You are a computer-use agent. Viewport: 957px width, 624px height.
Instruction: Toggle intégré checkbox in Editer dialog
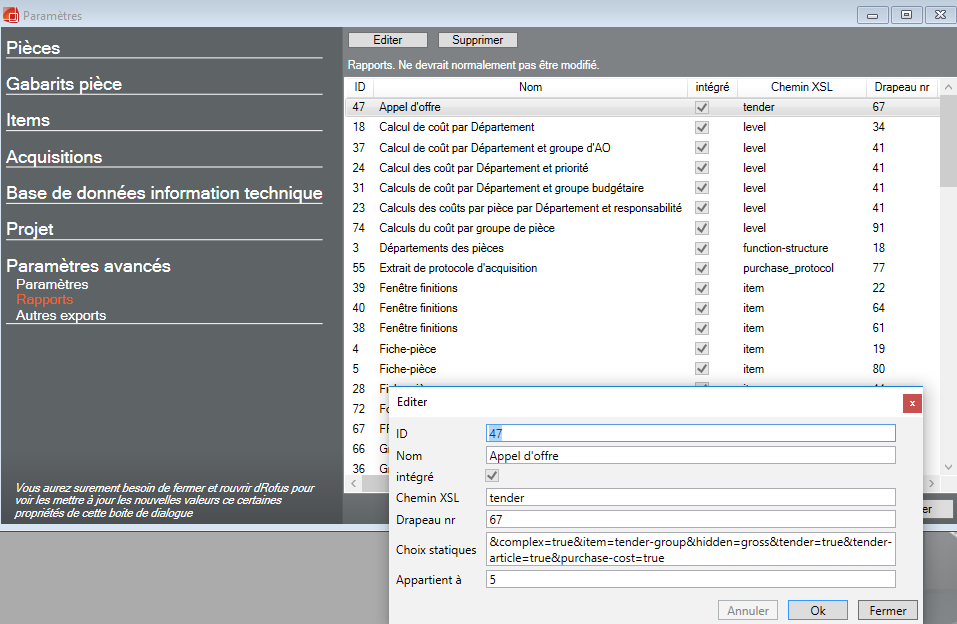click(x=492, y=477)
